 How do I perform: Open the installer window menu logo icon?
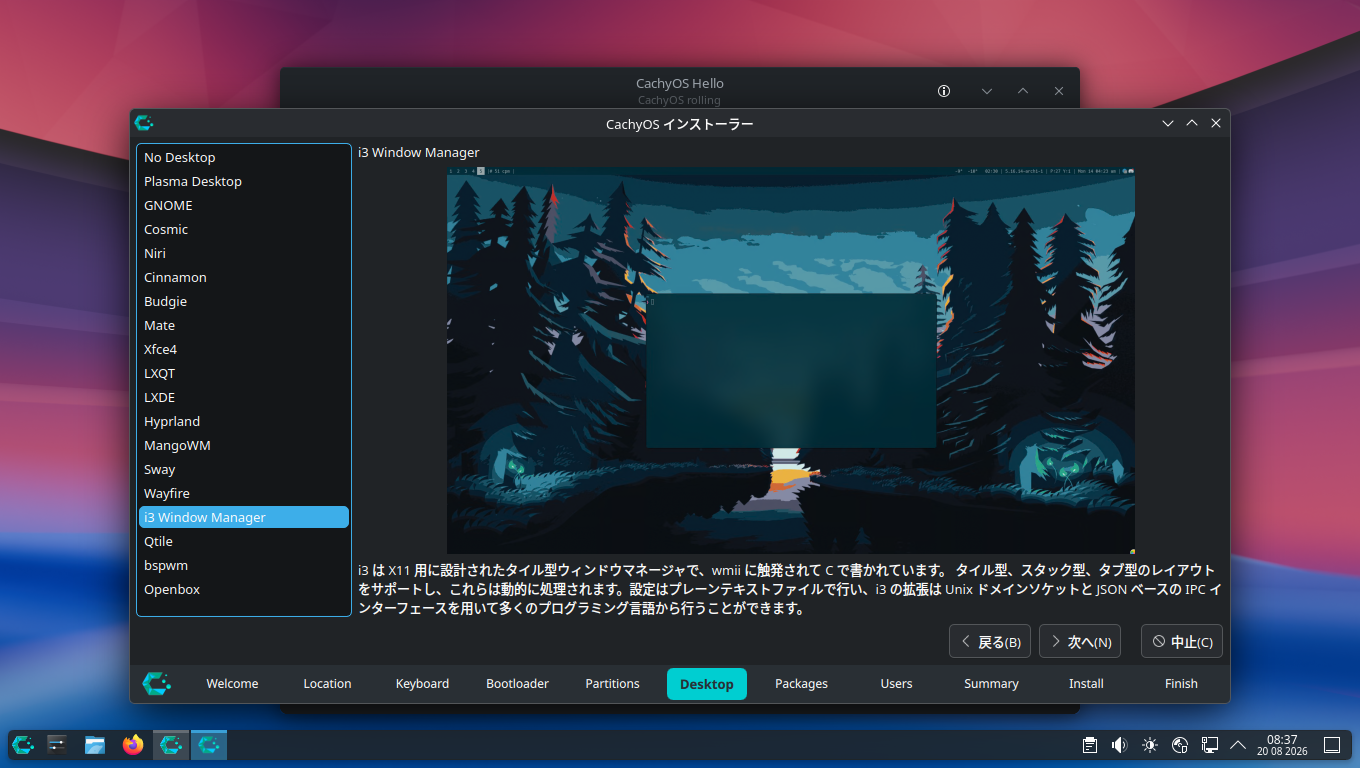pos(144,123)
